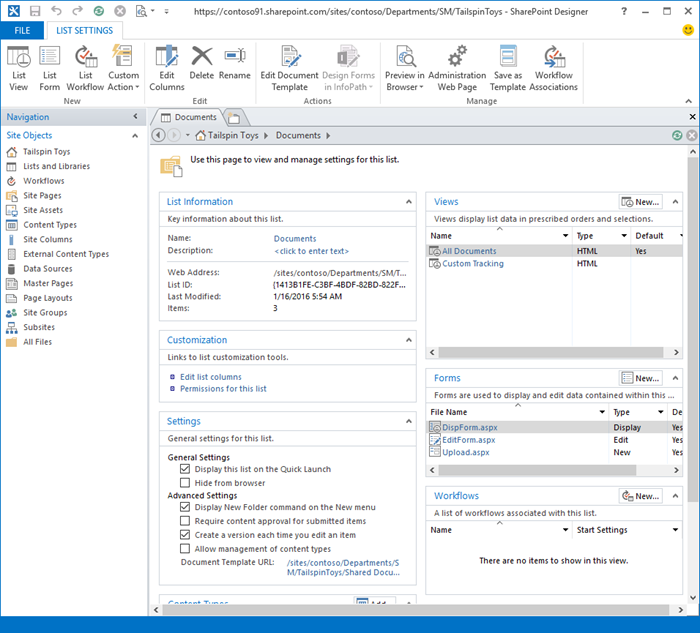Collapse the Forms section

(x=675, y=378)
